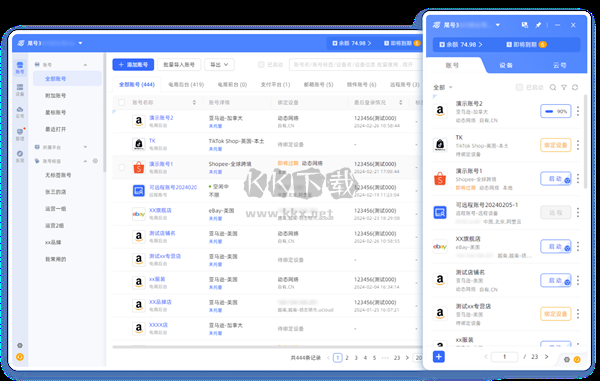Click 余额 74.98 in the main window title bar
Viewport: 600px width, 381px height.
point(352,43)
